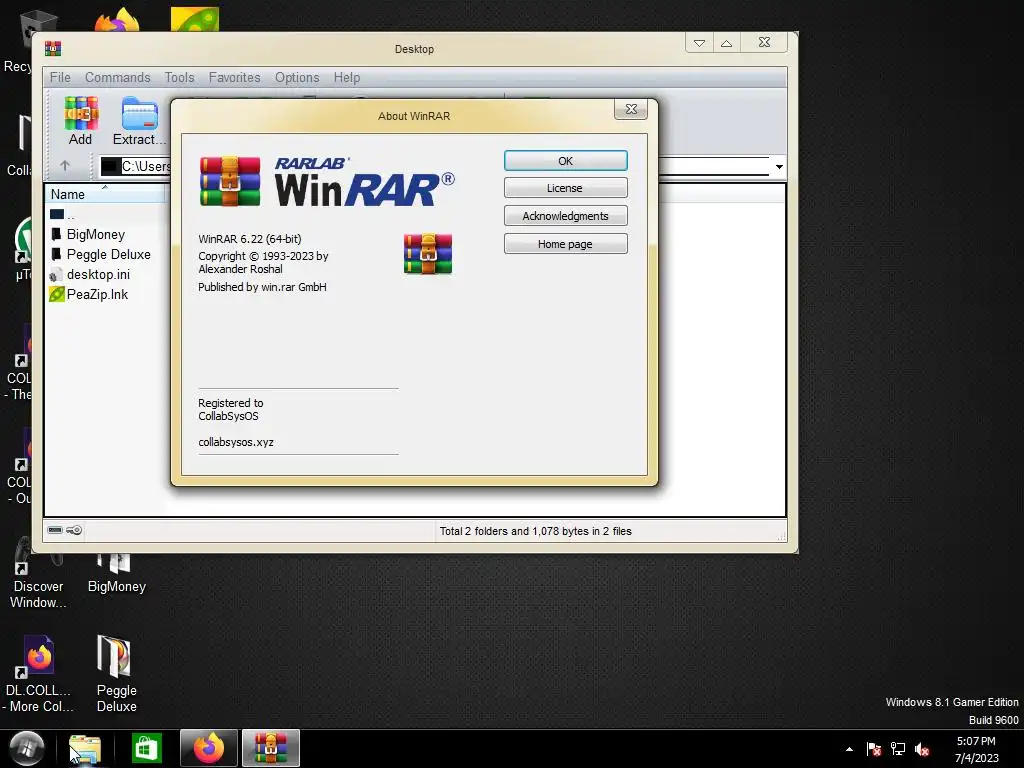The height and width of the screenshot is (768, 1024).
Task: Open the Options menu
Action: pyautogui.click(x=297, y=78)
